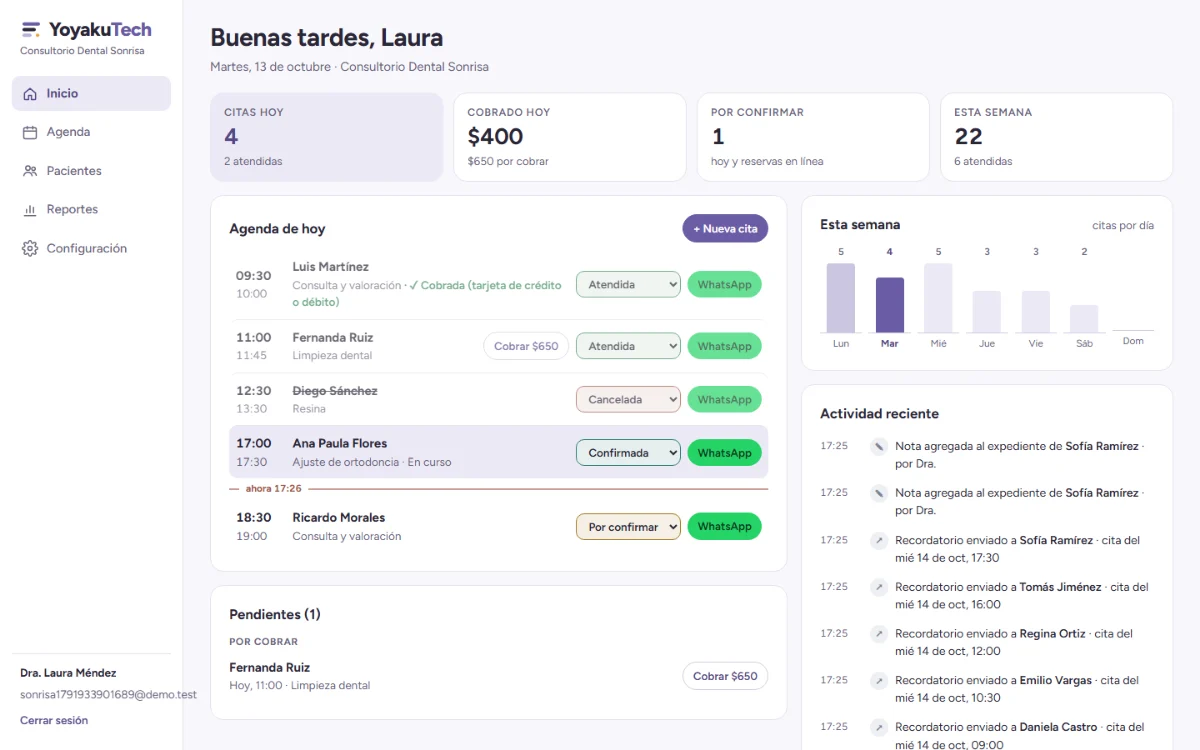Open the status dropdown for Luis Martínez
The height and width of the screenshot is (750, 1200).
coord(628,285)
